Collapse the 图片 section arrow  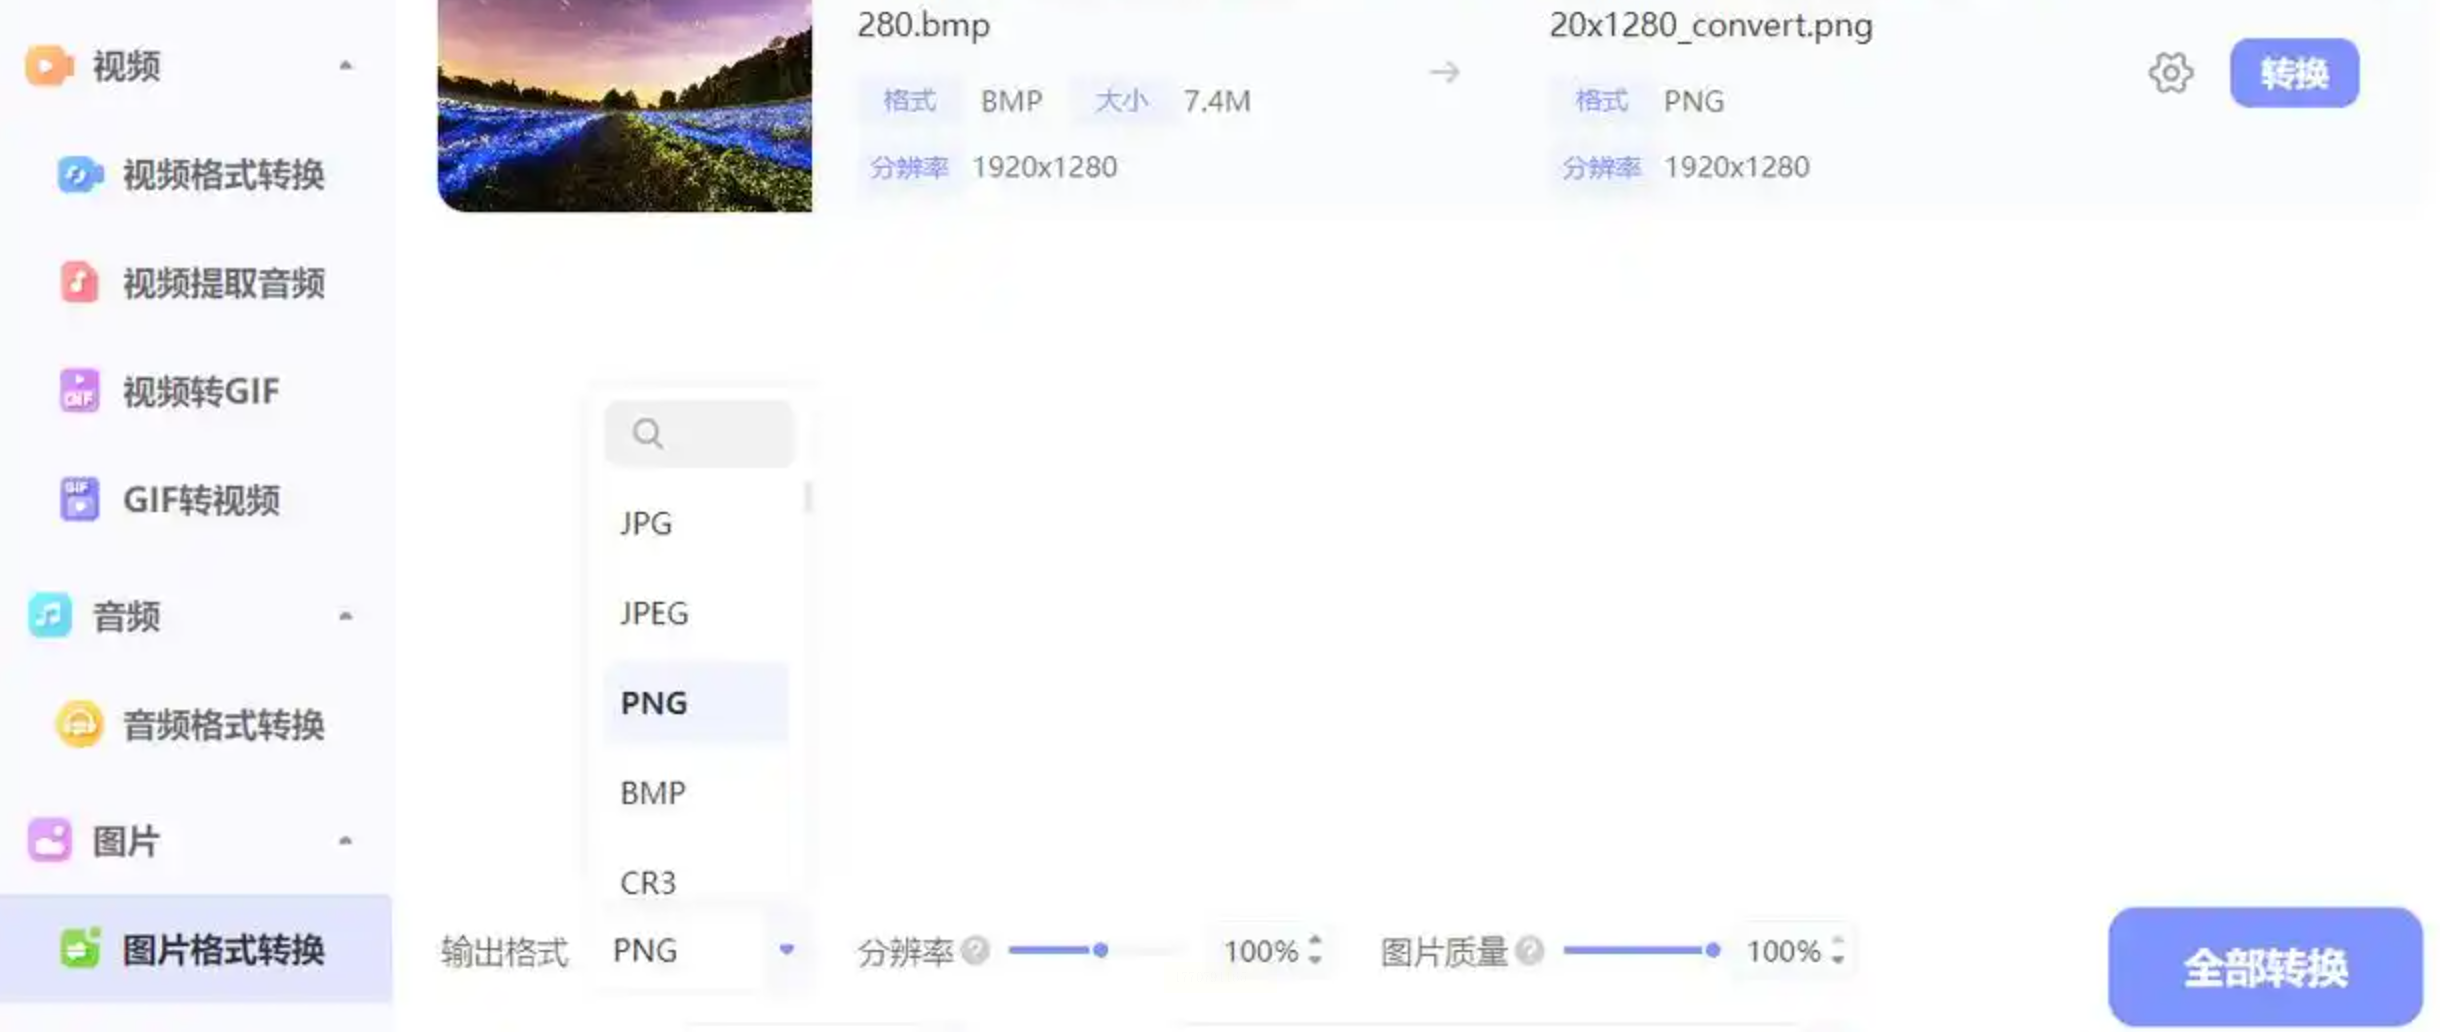345,841
